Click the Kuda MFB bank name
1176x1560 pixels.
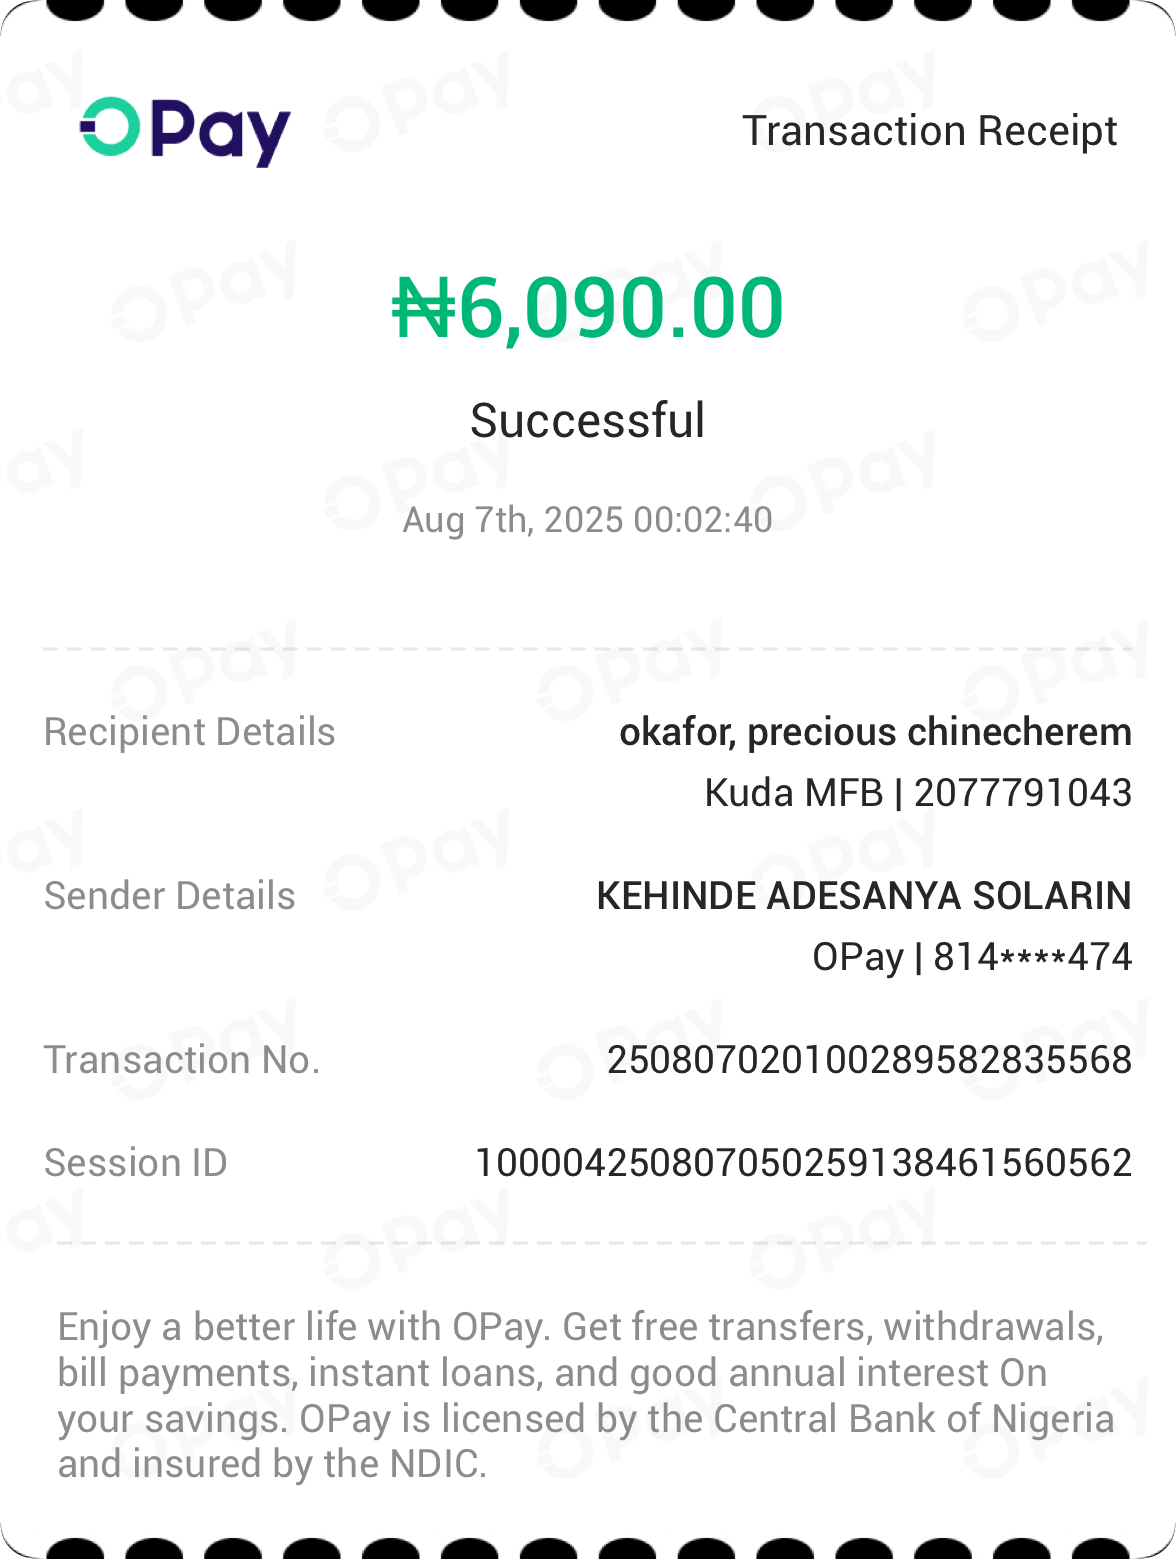point(793,793)
